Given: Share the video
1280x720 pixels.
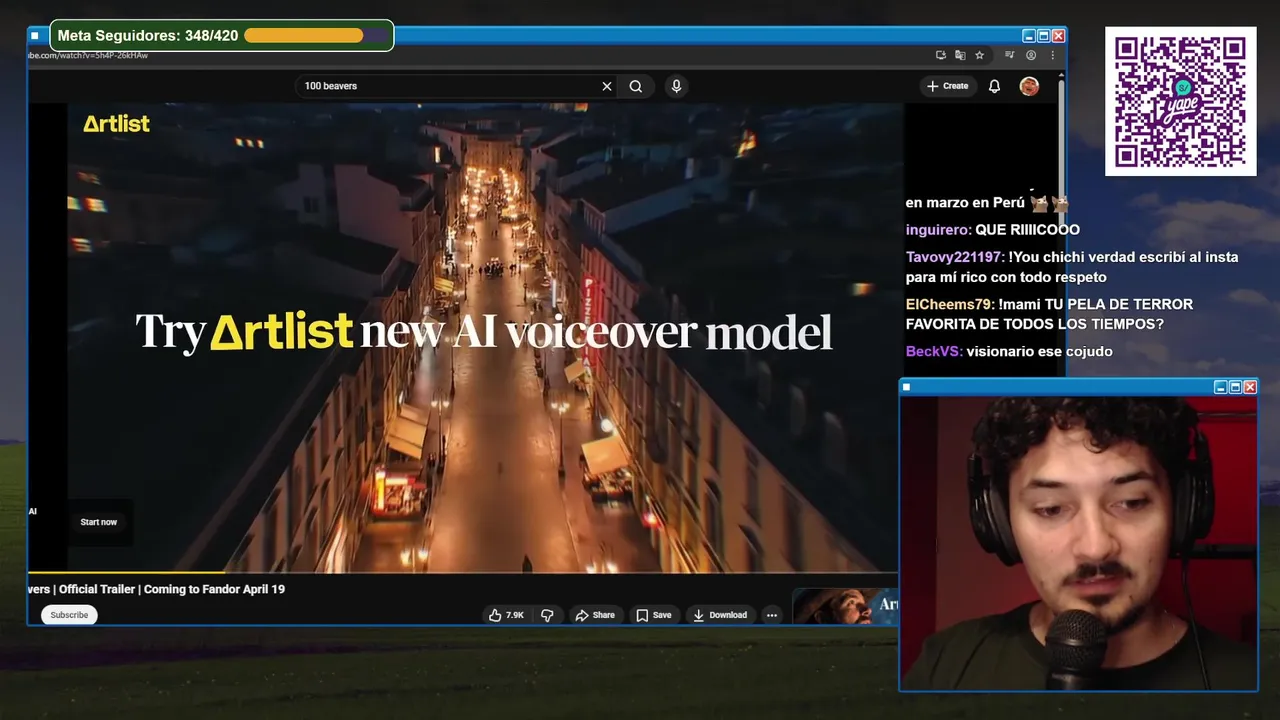Looking at the screenshot, I should coord(595,615).
